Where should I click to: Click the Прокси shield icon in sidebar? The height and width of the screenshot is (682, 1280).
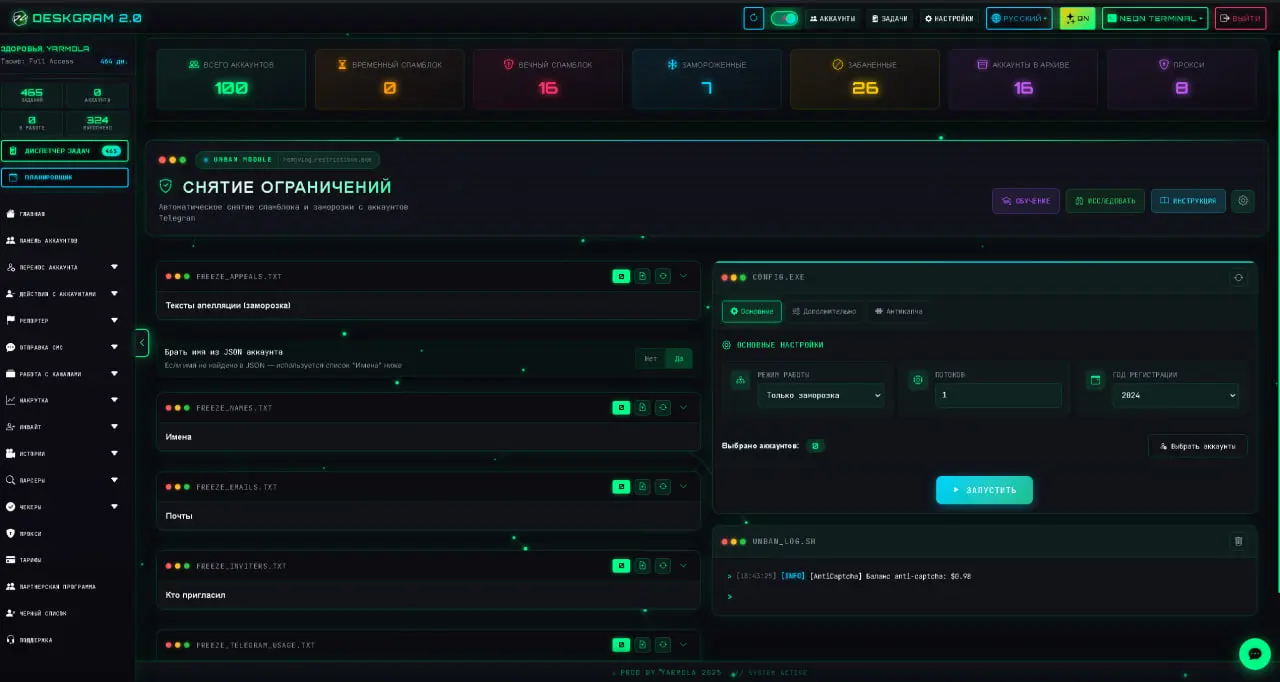(10, 533)
